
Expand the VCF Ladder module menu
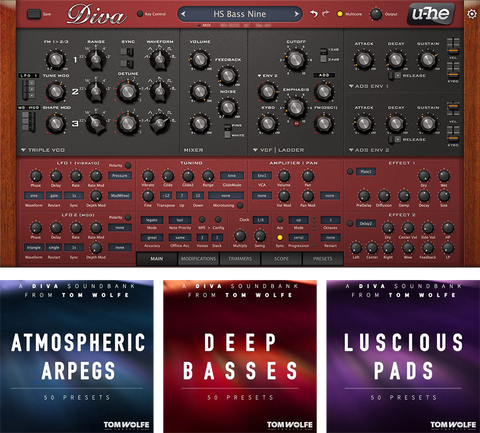[278, 150]
